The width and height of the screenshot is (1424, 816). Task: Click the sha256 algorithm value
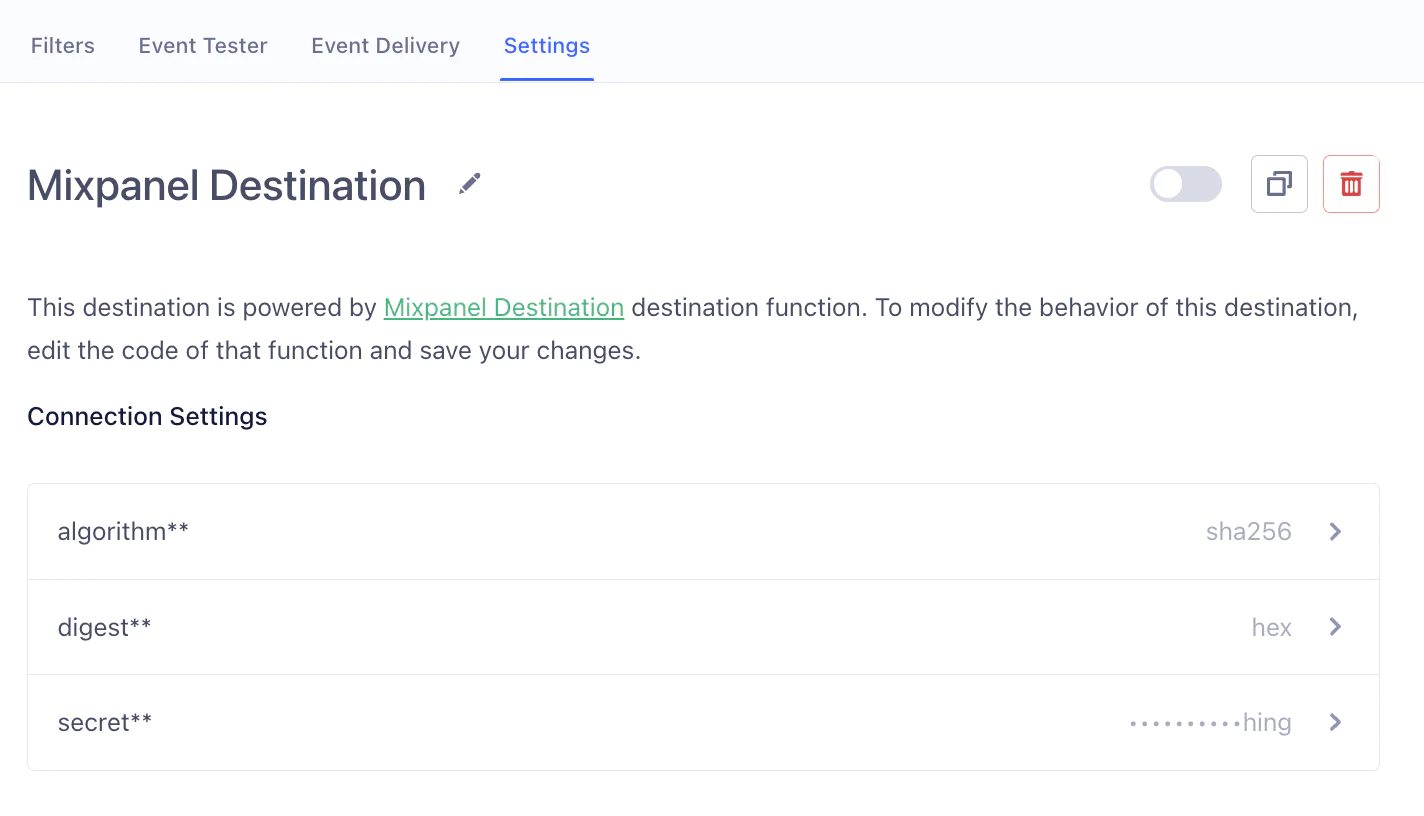coord(1248,532)
